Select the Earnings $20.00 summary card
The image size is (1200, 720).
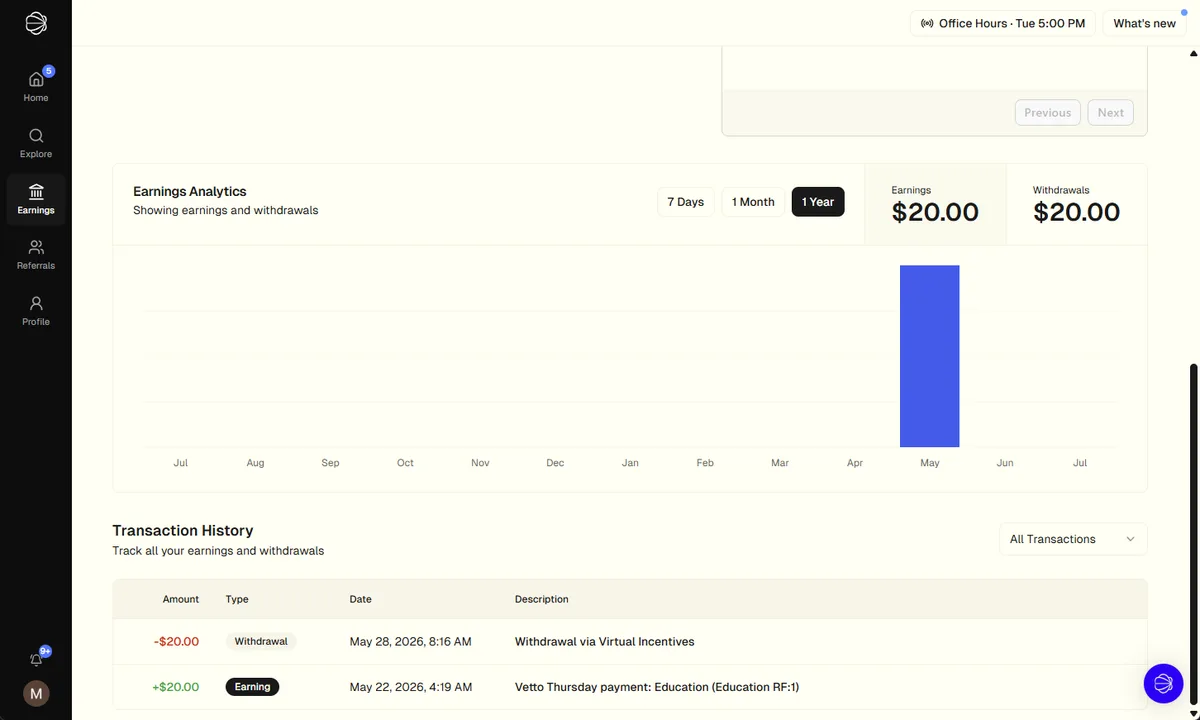pyautogui.click(x=935, y=204)
